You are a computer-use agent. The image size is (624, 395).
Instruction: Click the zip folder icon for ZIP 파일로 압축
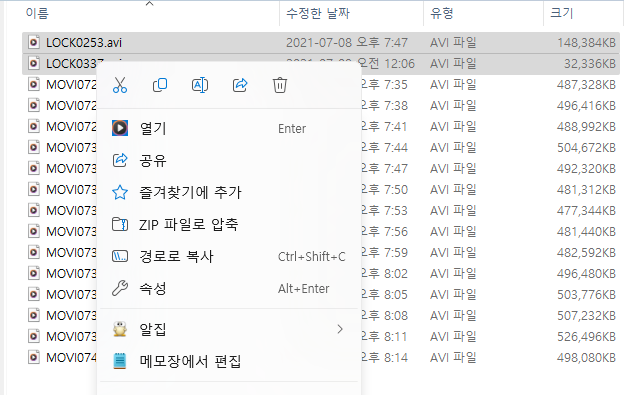coord(120,224)
